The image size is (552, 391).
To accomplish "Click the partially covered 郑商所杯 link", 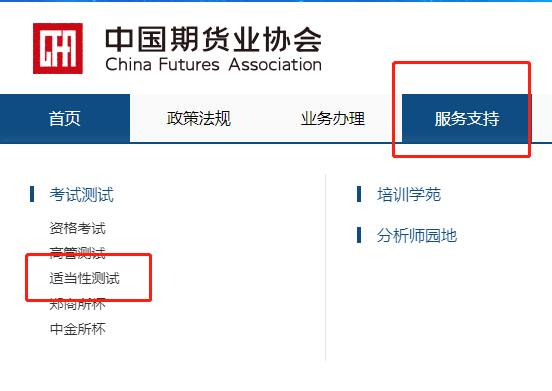I will tap(77, 304).
